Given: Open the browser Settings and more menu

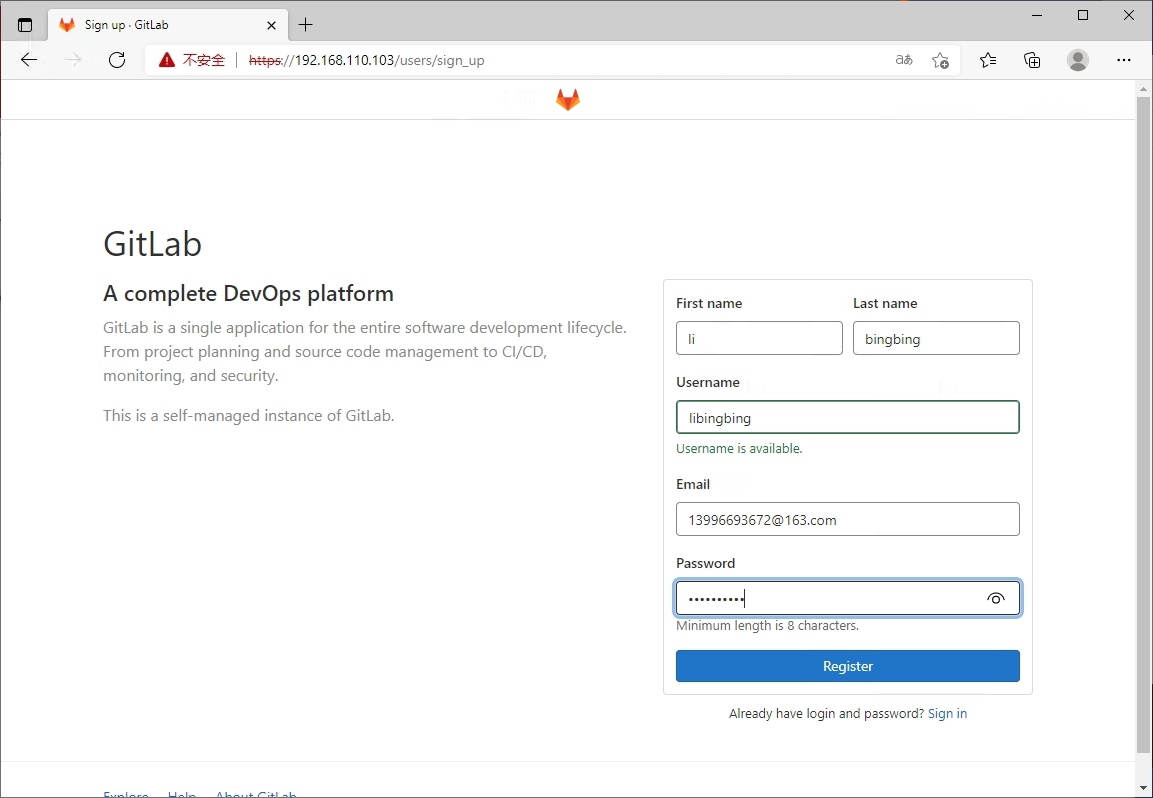Looking at the screenshot, I should [1124, 60].
